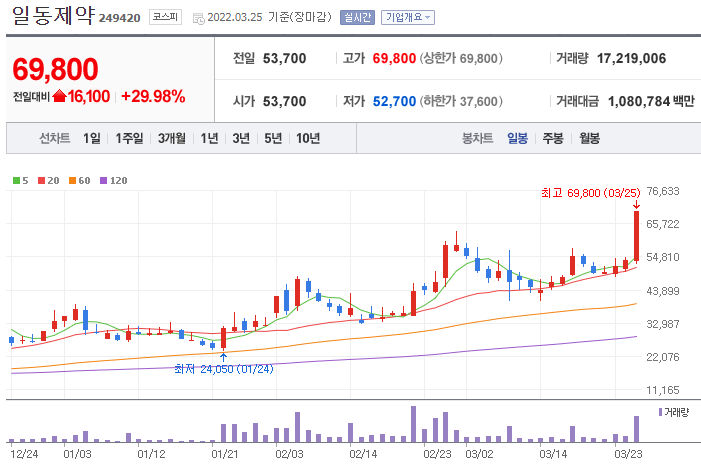Image resolution: width=701 pixels, height=465 pixels.
Task: Click the calendar clock icon beside the date
Action: click(x=198, y=18)
